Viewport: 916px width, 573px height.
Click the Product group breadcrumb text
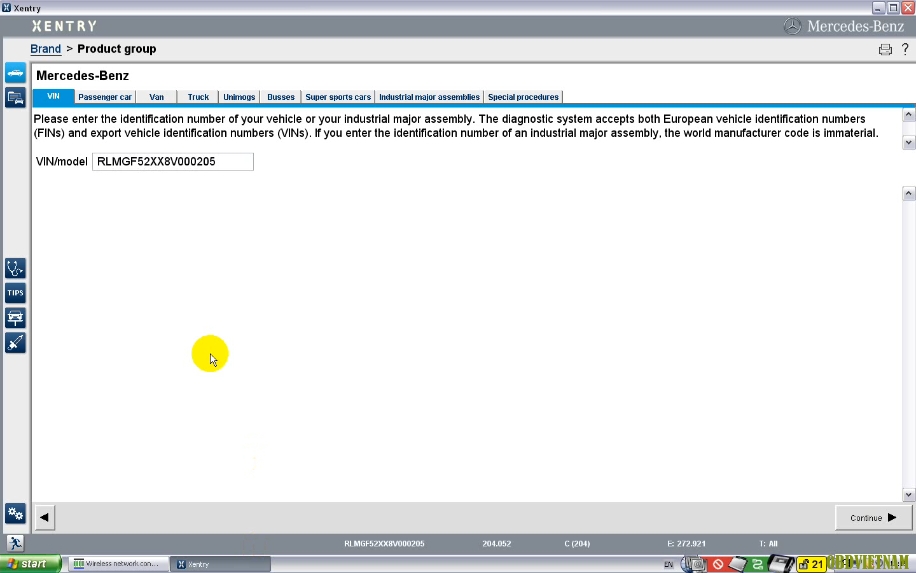[x=117, y=49]
